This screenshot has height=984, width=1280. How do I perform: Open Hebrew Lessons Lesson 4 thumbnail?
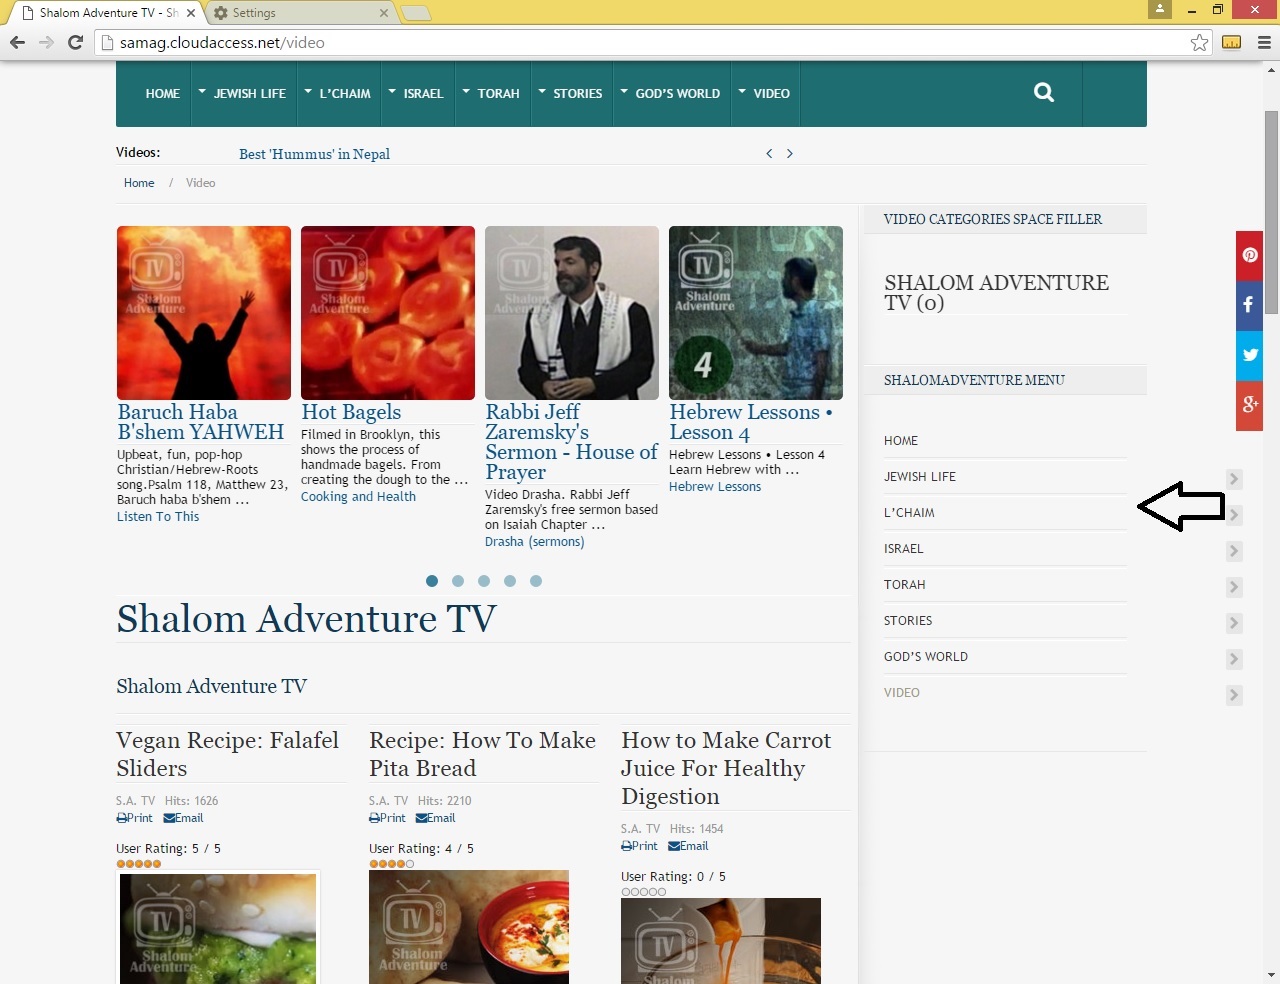756,313
